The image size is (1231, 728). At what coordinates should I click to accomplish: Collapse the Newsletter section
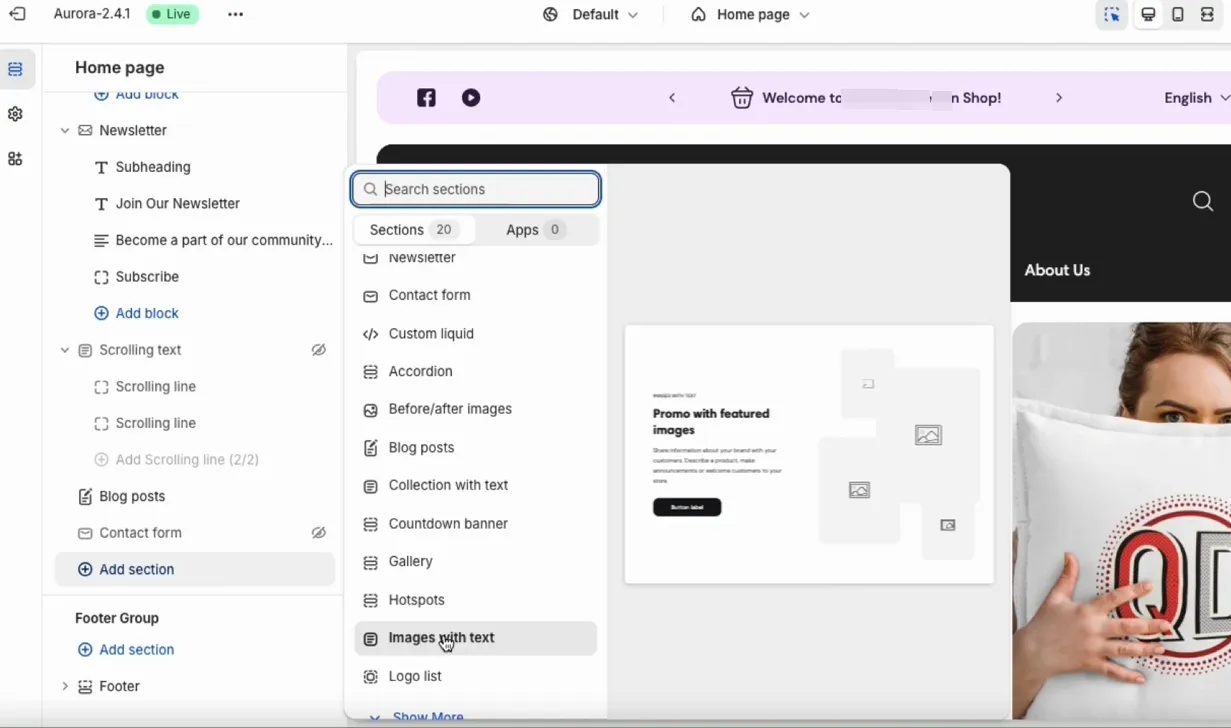[x=65, y=131]
